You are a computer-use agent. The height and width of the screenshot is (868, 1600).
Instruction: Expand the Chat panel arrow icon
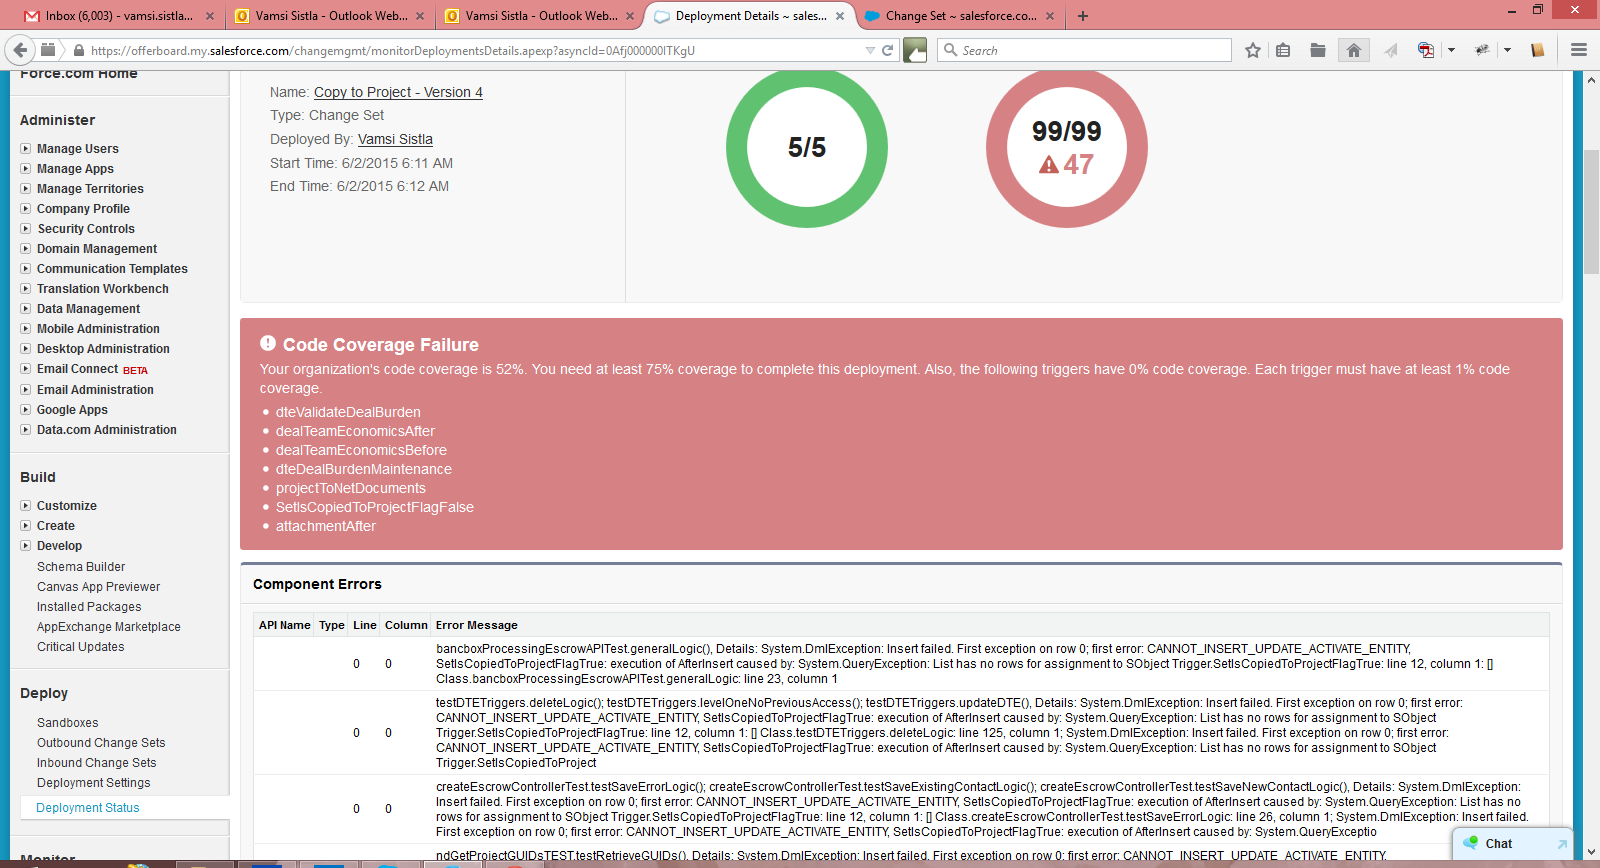[x=1562, y=844]
